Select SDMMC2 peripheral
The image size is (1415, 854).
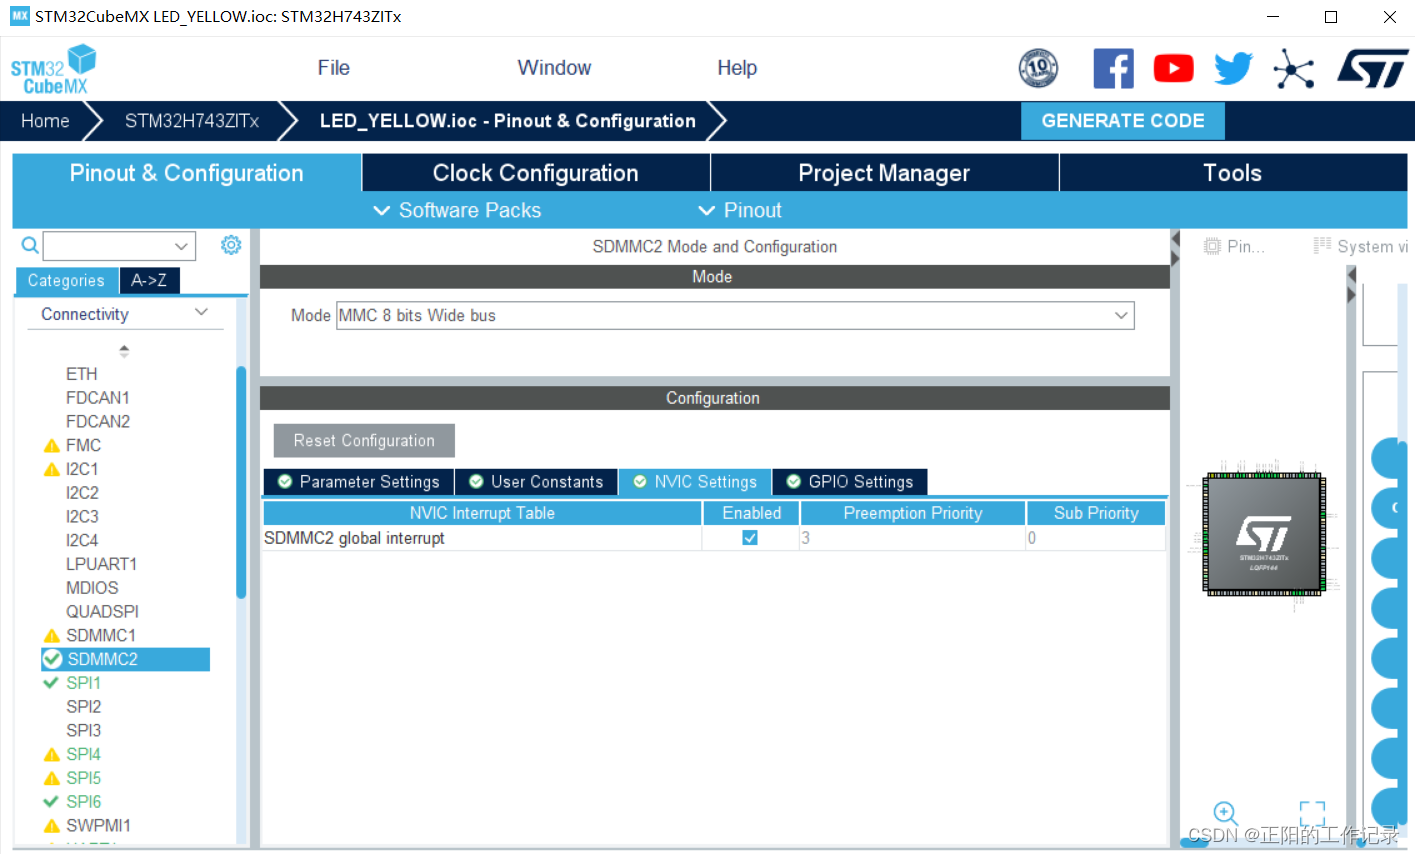click(125, 659)
